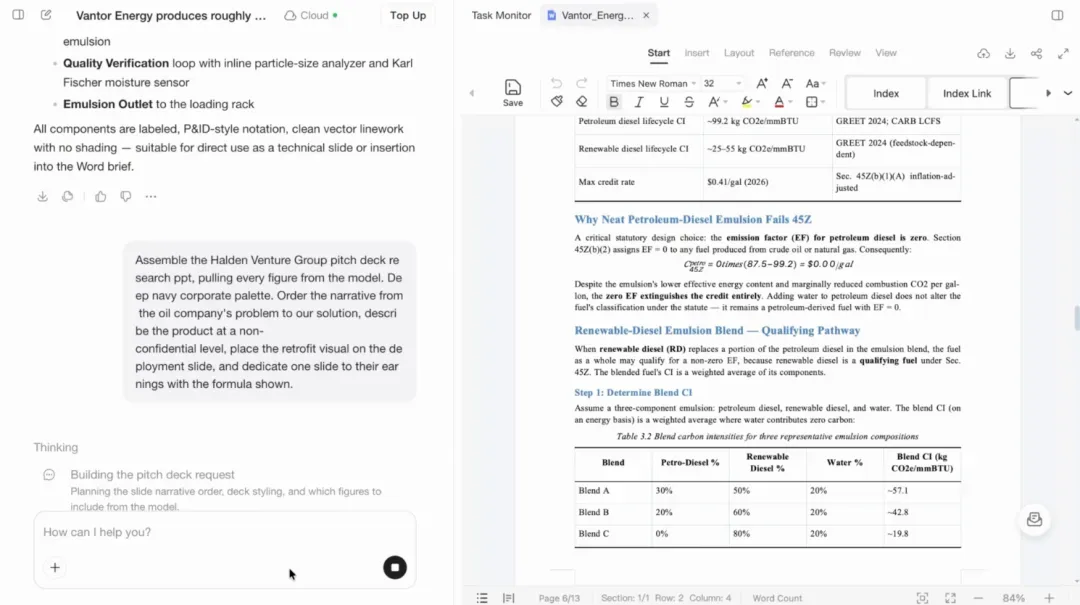Apply the Index Link style

click(x=966, y=93)
